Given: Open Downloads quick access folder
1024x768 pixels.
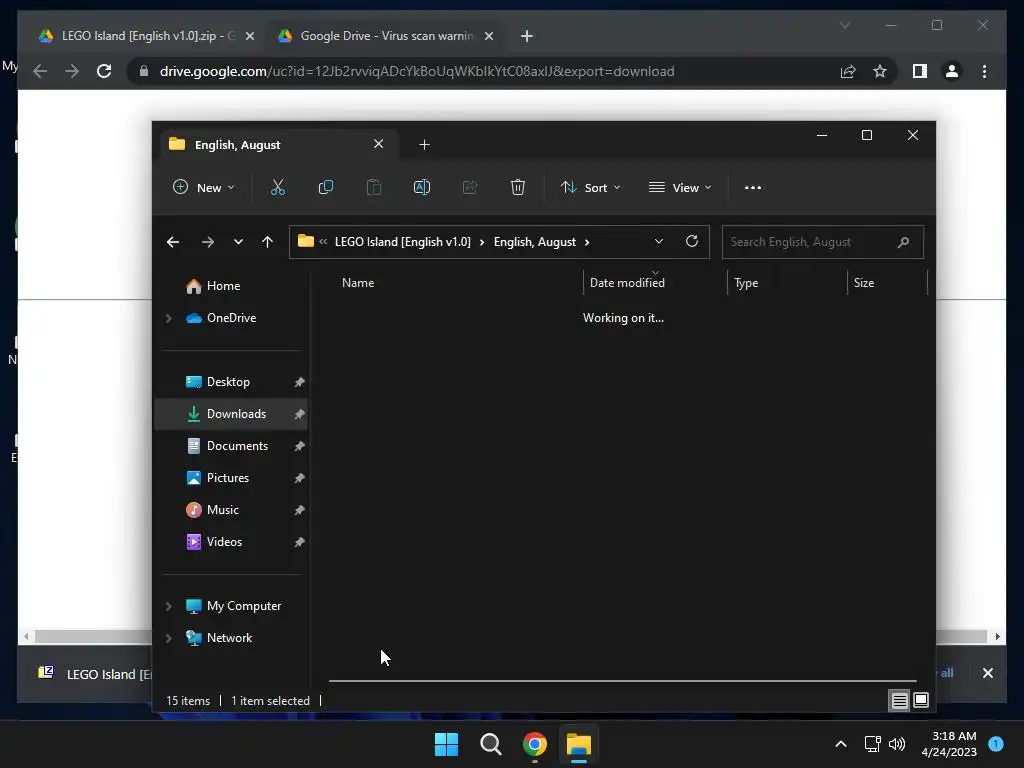Looking at the screenshot, I should click(231, 414).
